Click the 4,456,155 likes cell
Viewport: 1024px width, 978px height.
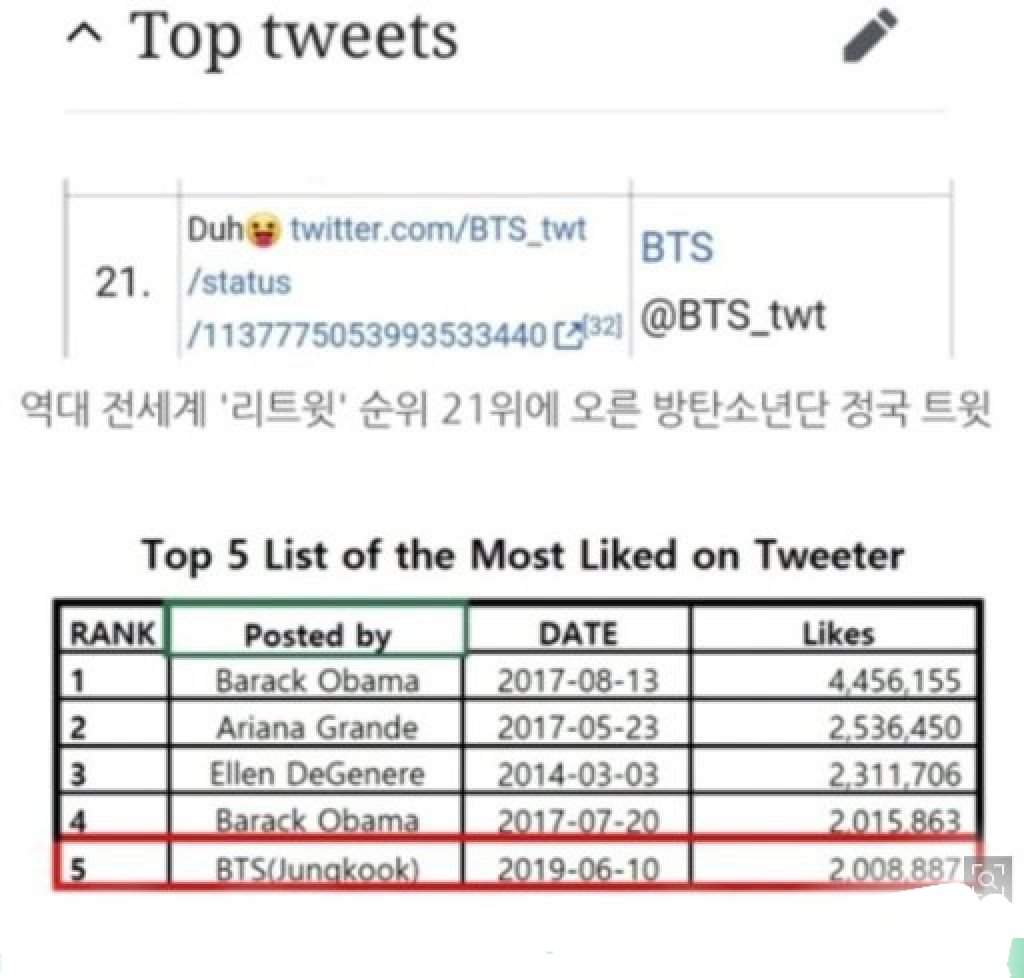click(835, 679)
